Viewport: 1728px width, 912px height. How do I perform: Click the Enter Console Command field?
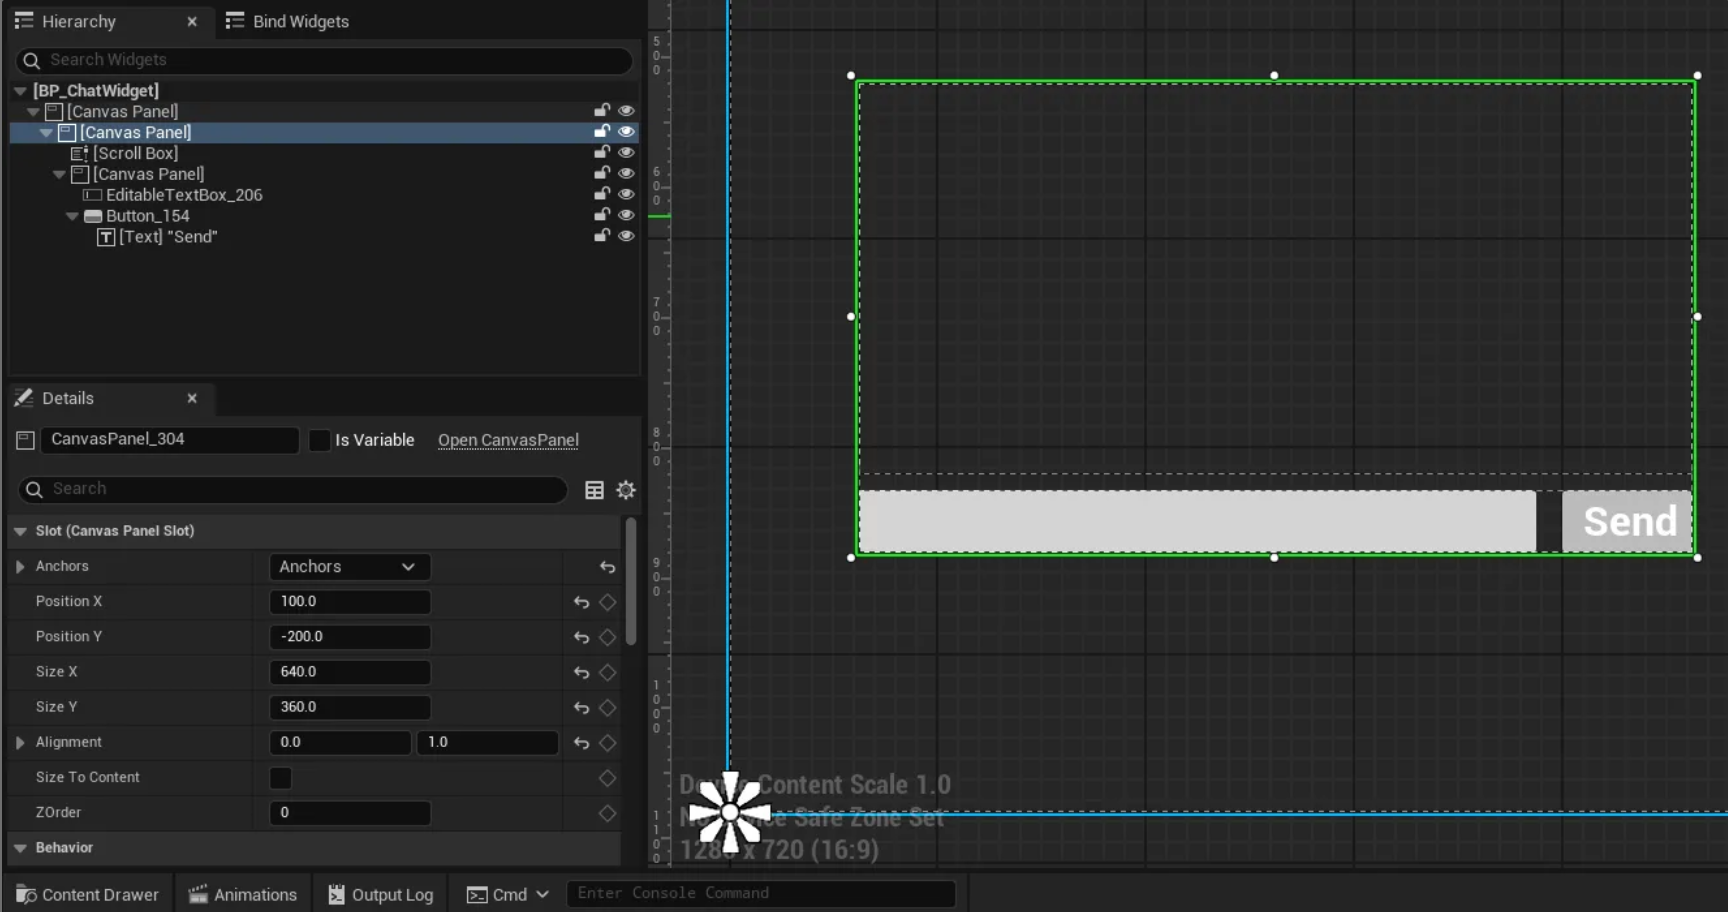click(x=761, y=894)
